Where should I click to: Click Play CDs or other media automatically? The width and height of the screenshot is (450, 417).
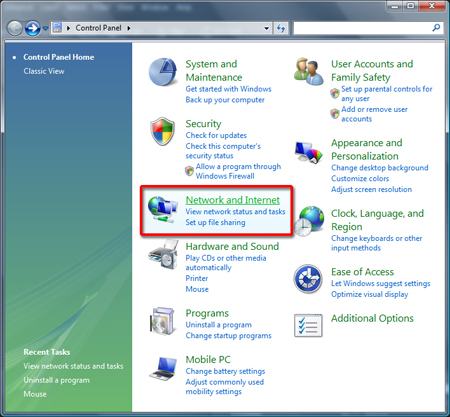tap(226, 263)
